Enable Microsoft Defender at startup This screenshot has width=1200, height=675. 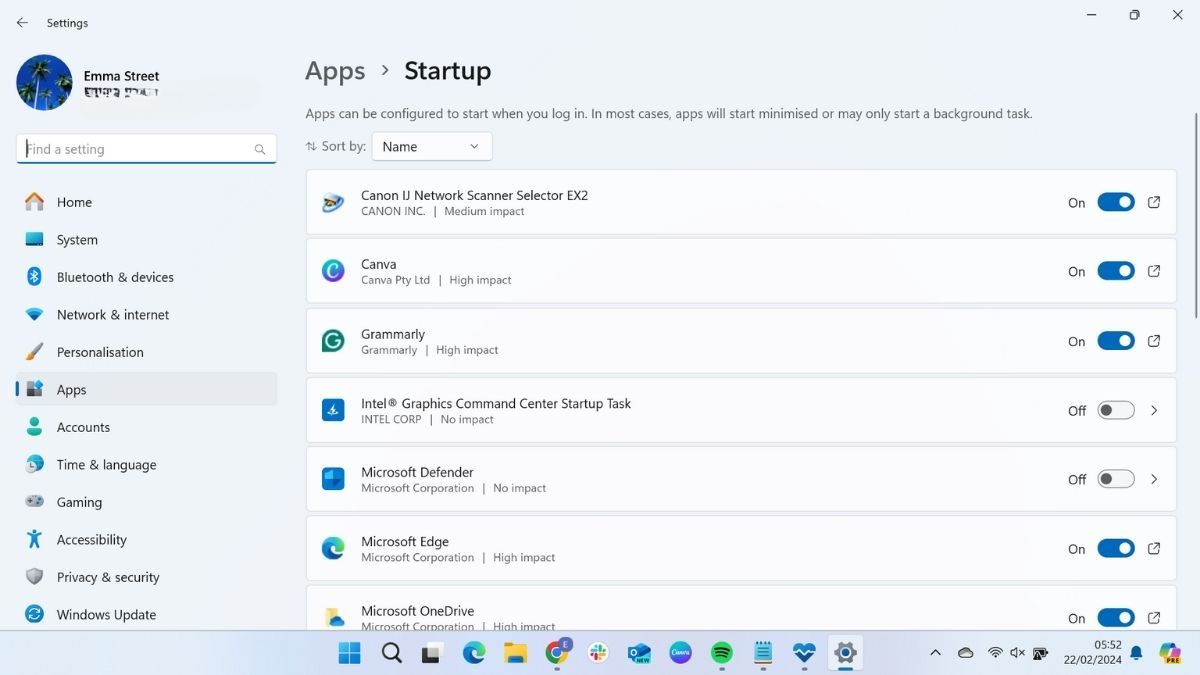pos(1115,479)
